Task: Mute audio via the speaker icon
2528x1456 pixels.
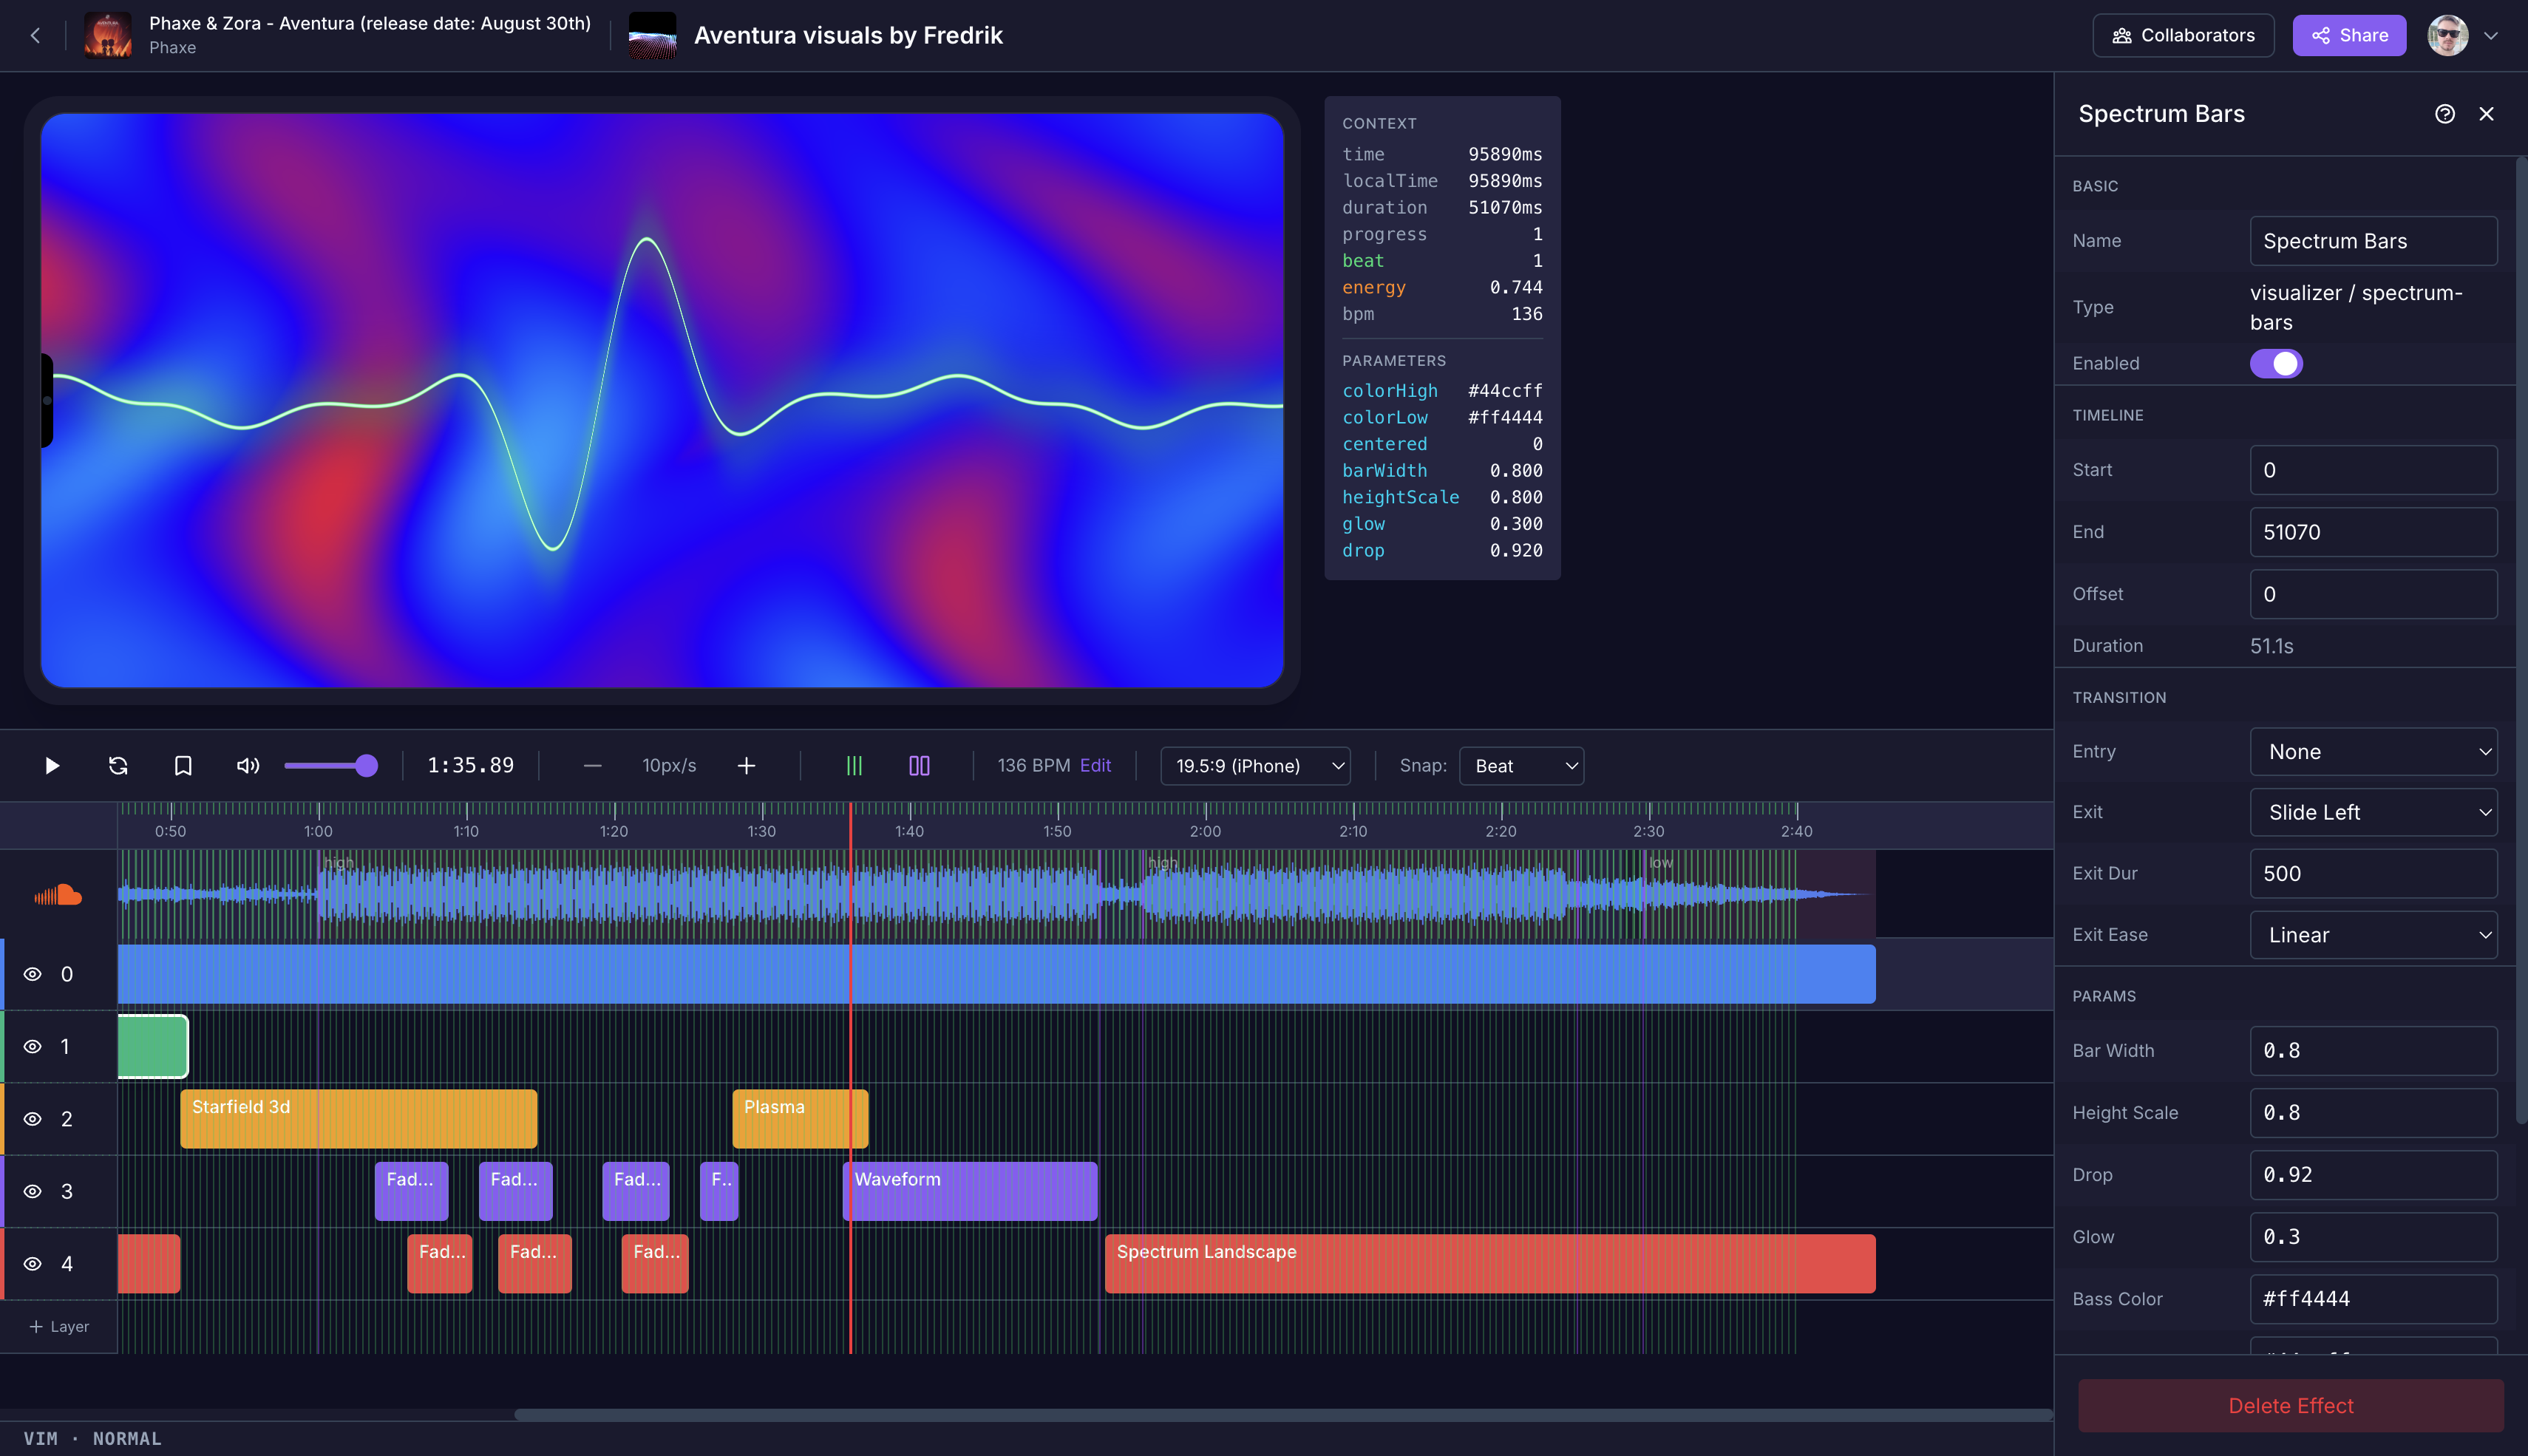Action: click(x=247, y=765)
